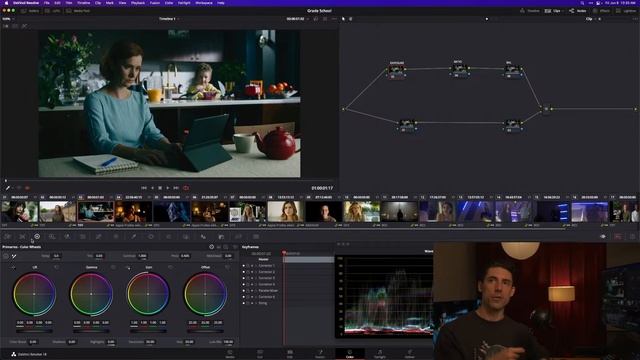Open the Curves palette
The height and width of the screenshot is (360, 640).
tap(98, 237)
